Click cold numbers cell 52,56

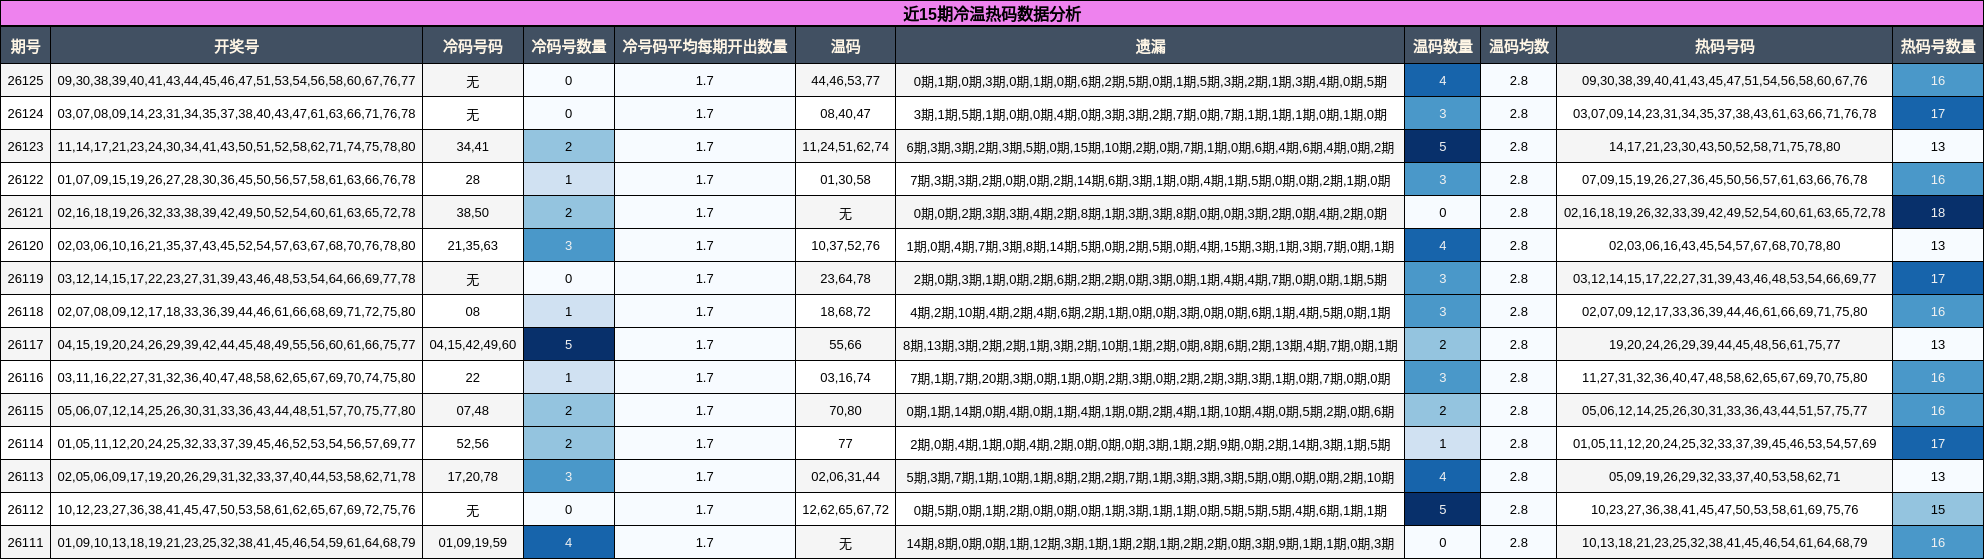[473, 444]
